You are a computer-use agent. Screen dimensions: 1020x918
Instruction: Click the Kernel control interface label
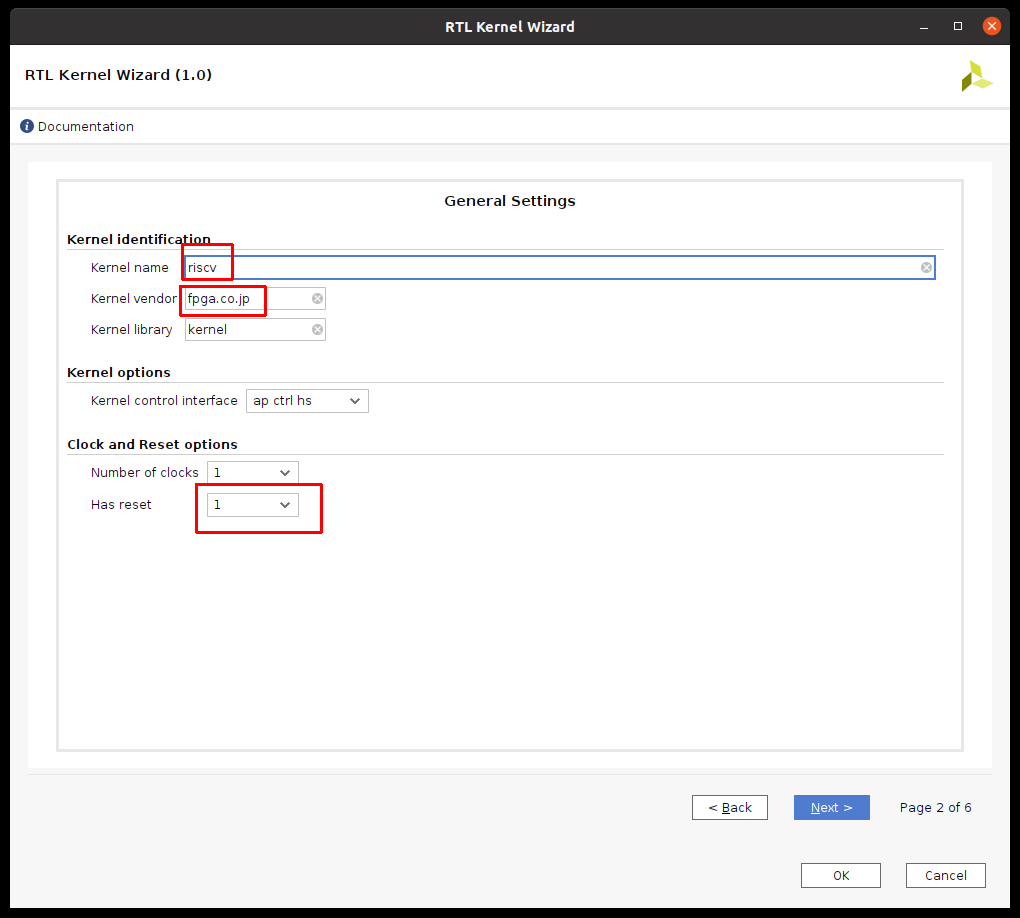164,401
